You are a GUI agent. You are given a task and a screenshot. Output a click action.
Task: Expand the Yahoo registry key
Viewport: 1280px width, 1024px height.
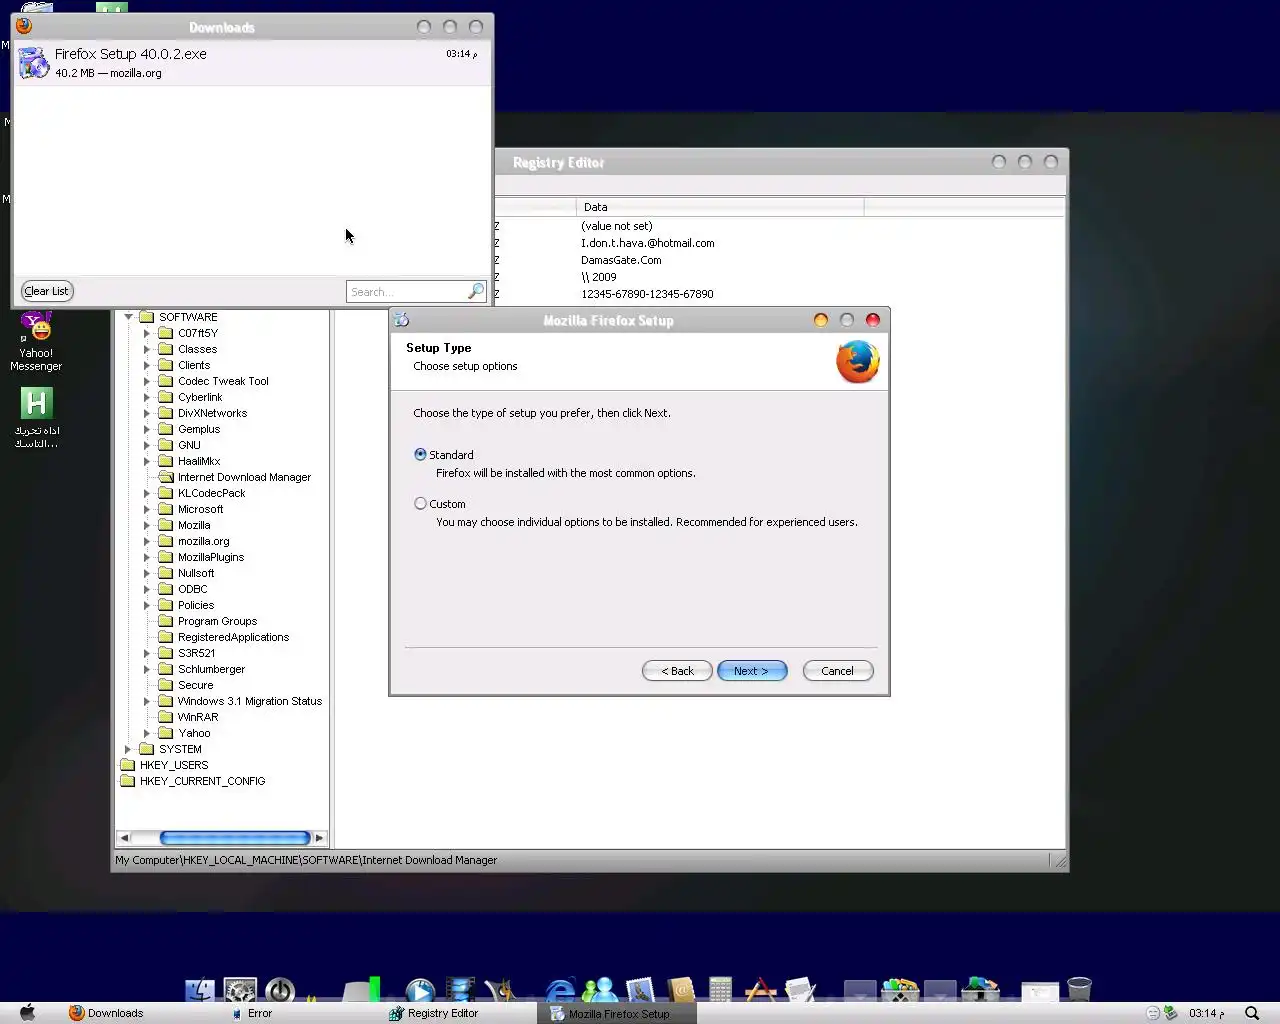(147, 733)
